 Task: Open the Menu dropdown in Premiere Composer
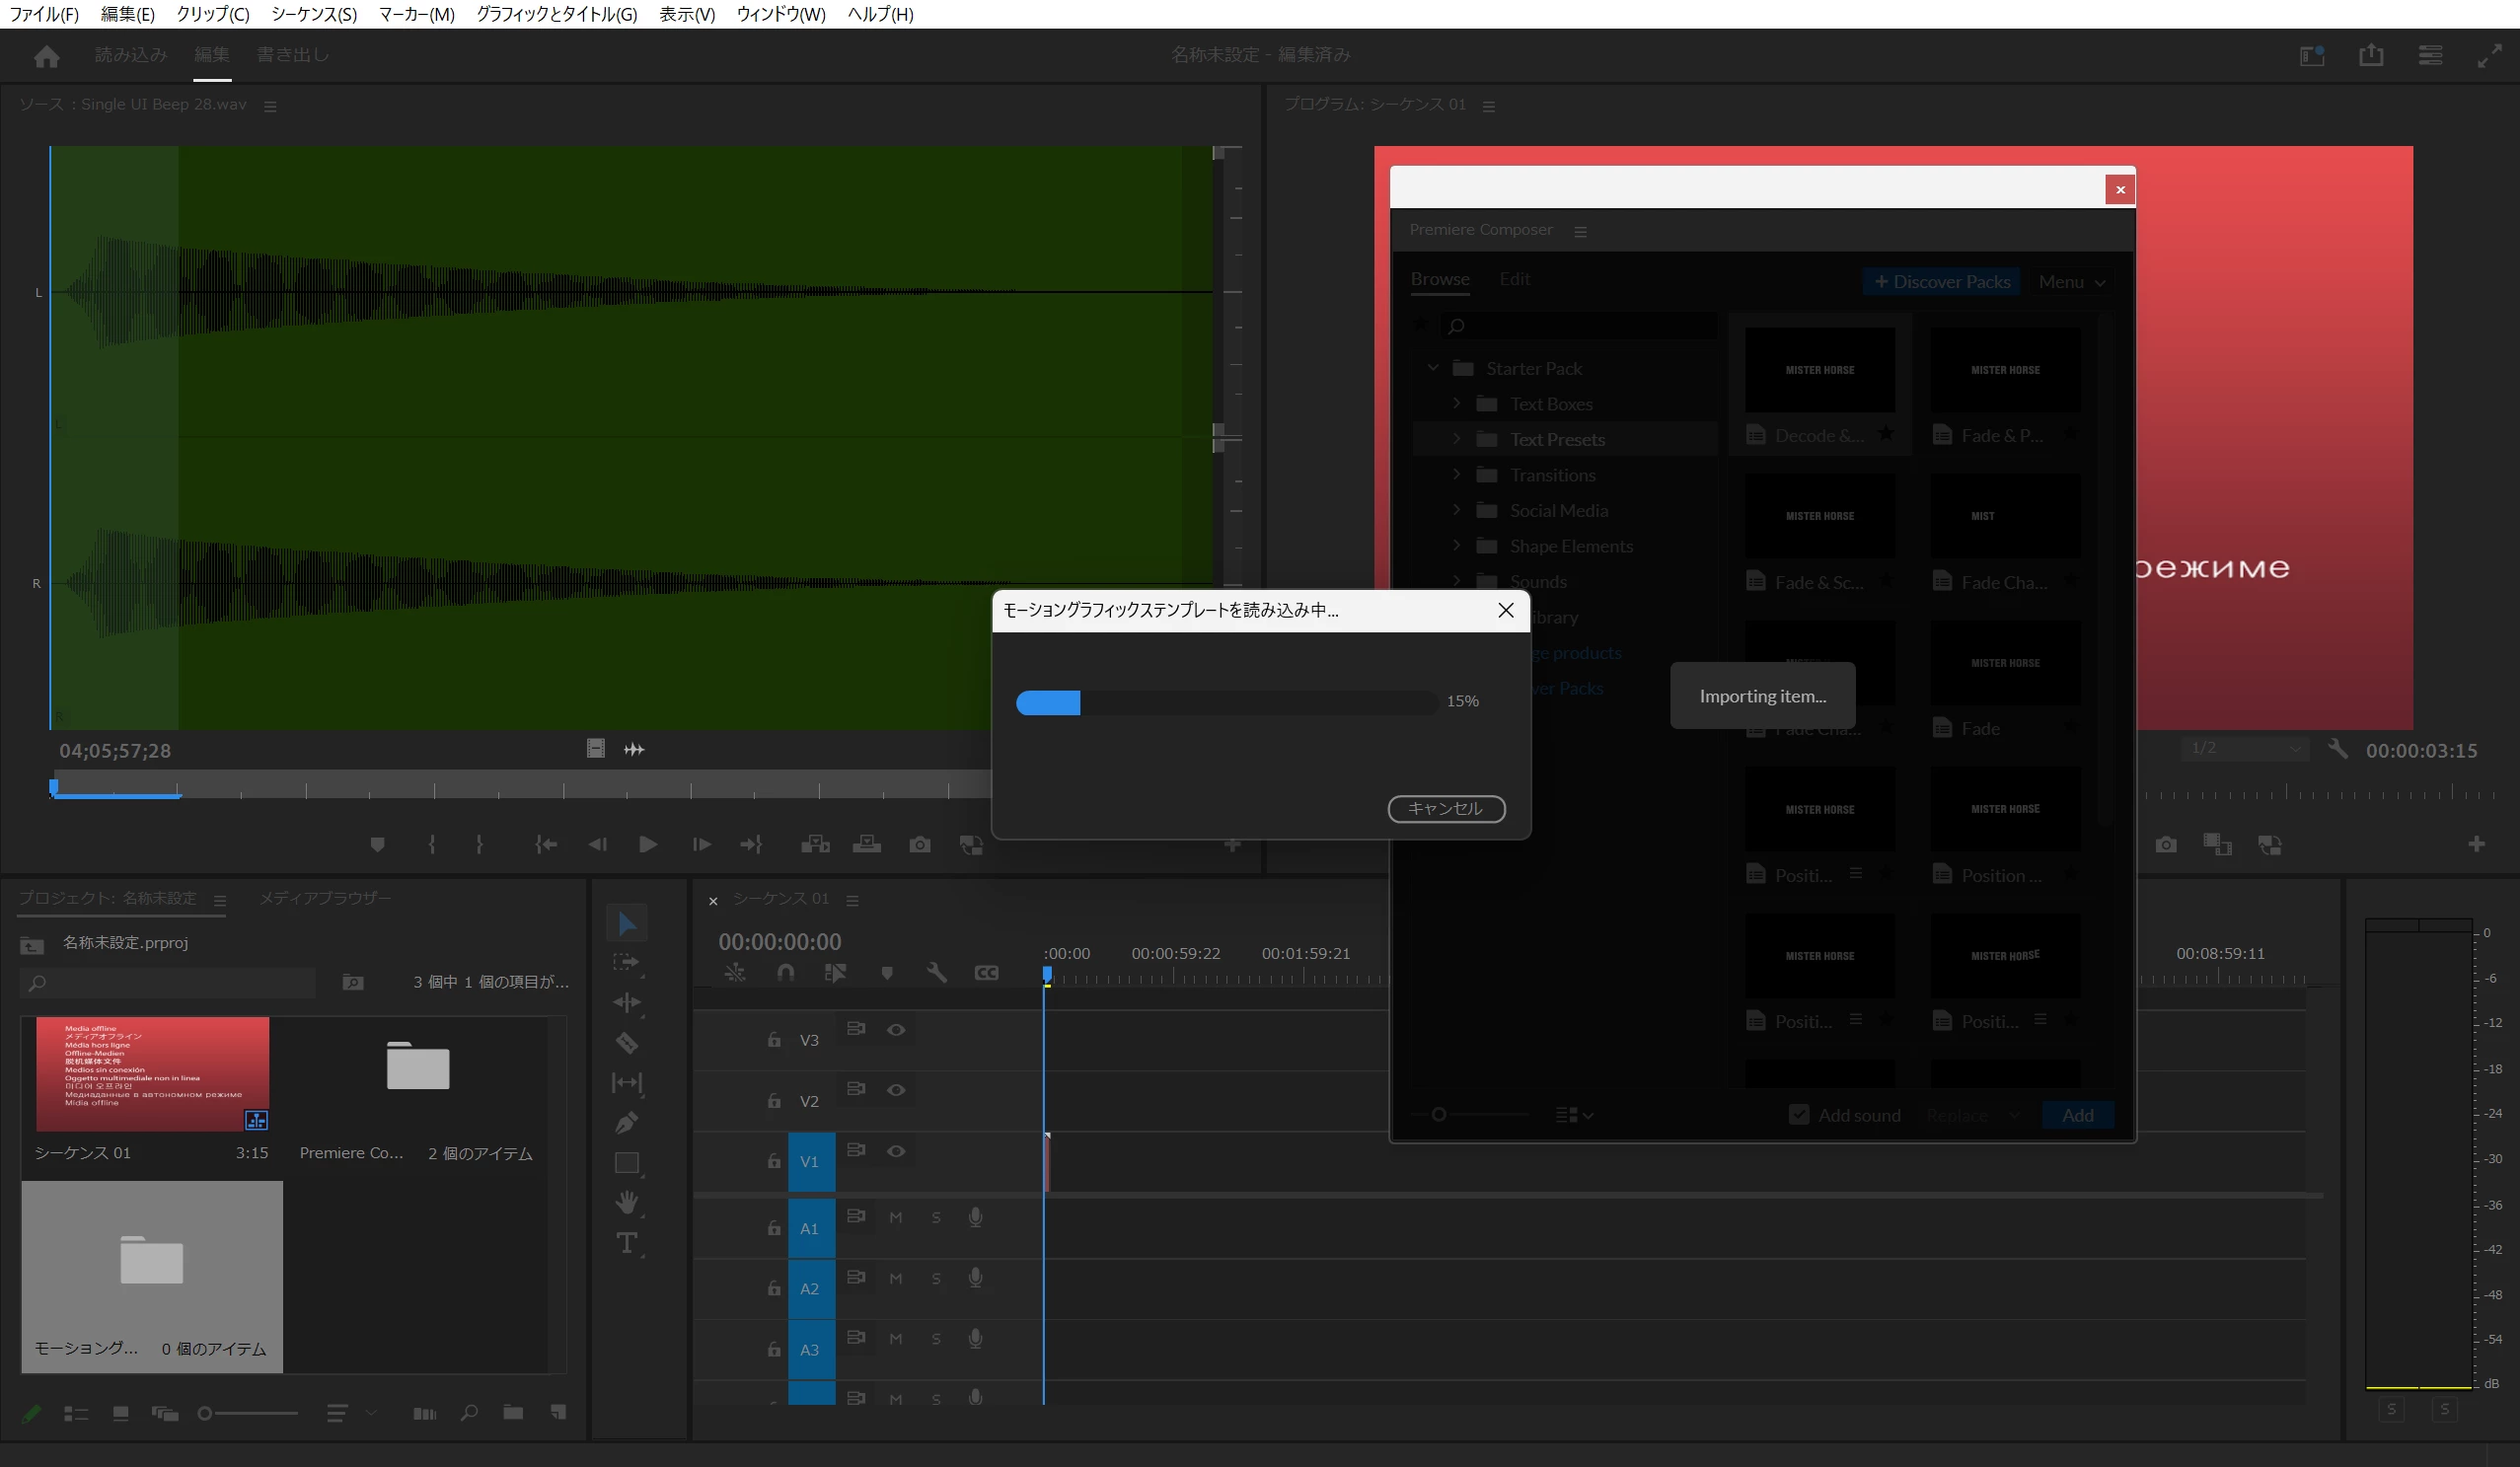click(2072, 282)
